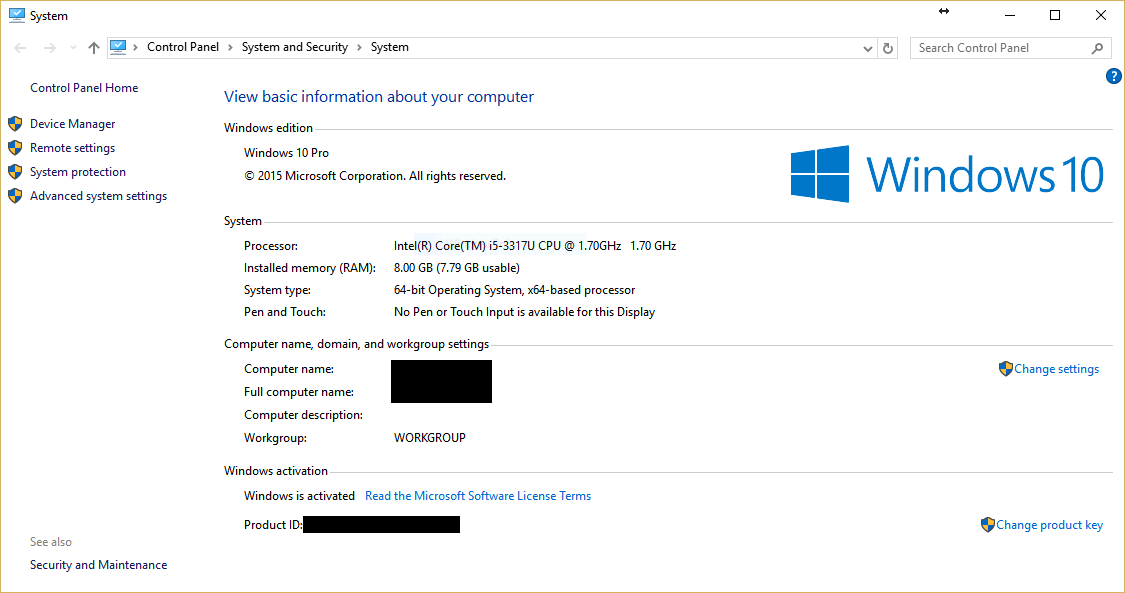The height and width of the screenshot is (593, 1125).
Task: Open System and Security breadcrumb
Action: 295,47
